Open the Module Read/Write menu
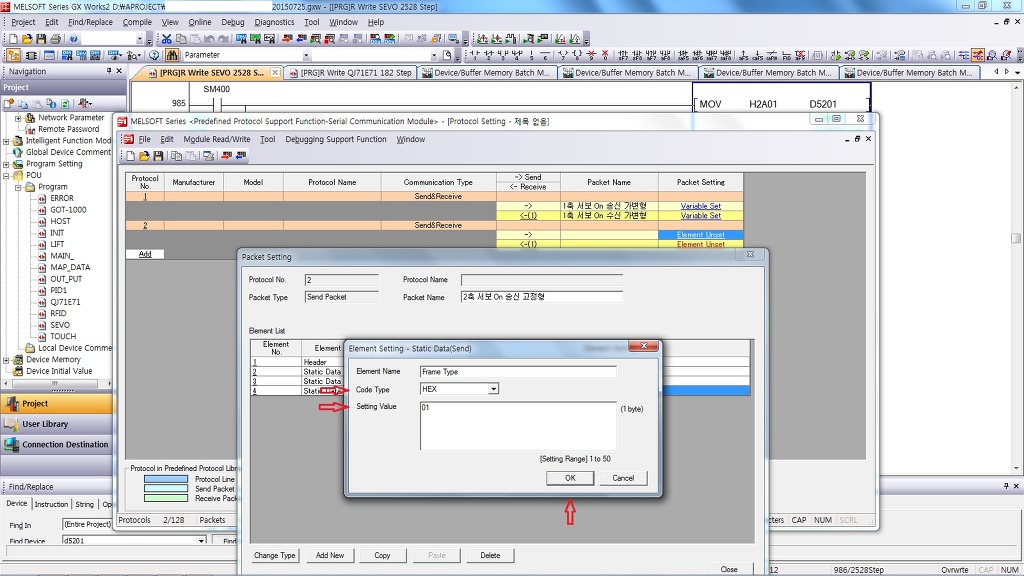The width and height of the screenshot is (1024, 576). point(216,139)
